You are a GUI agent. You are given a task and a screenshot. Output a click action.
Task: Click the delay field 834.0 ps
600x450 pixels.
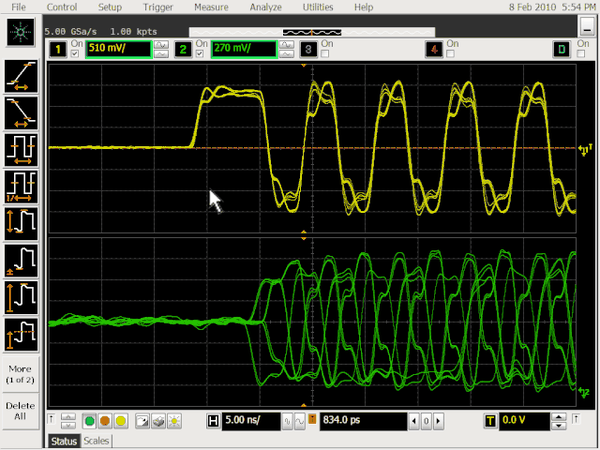pos(363,421)
